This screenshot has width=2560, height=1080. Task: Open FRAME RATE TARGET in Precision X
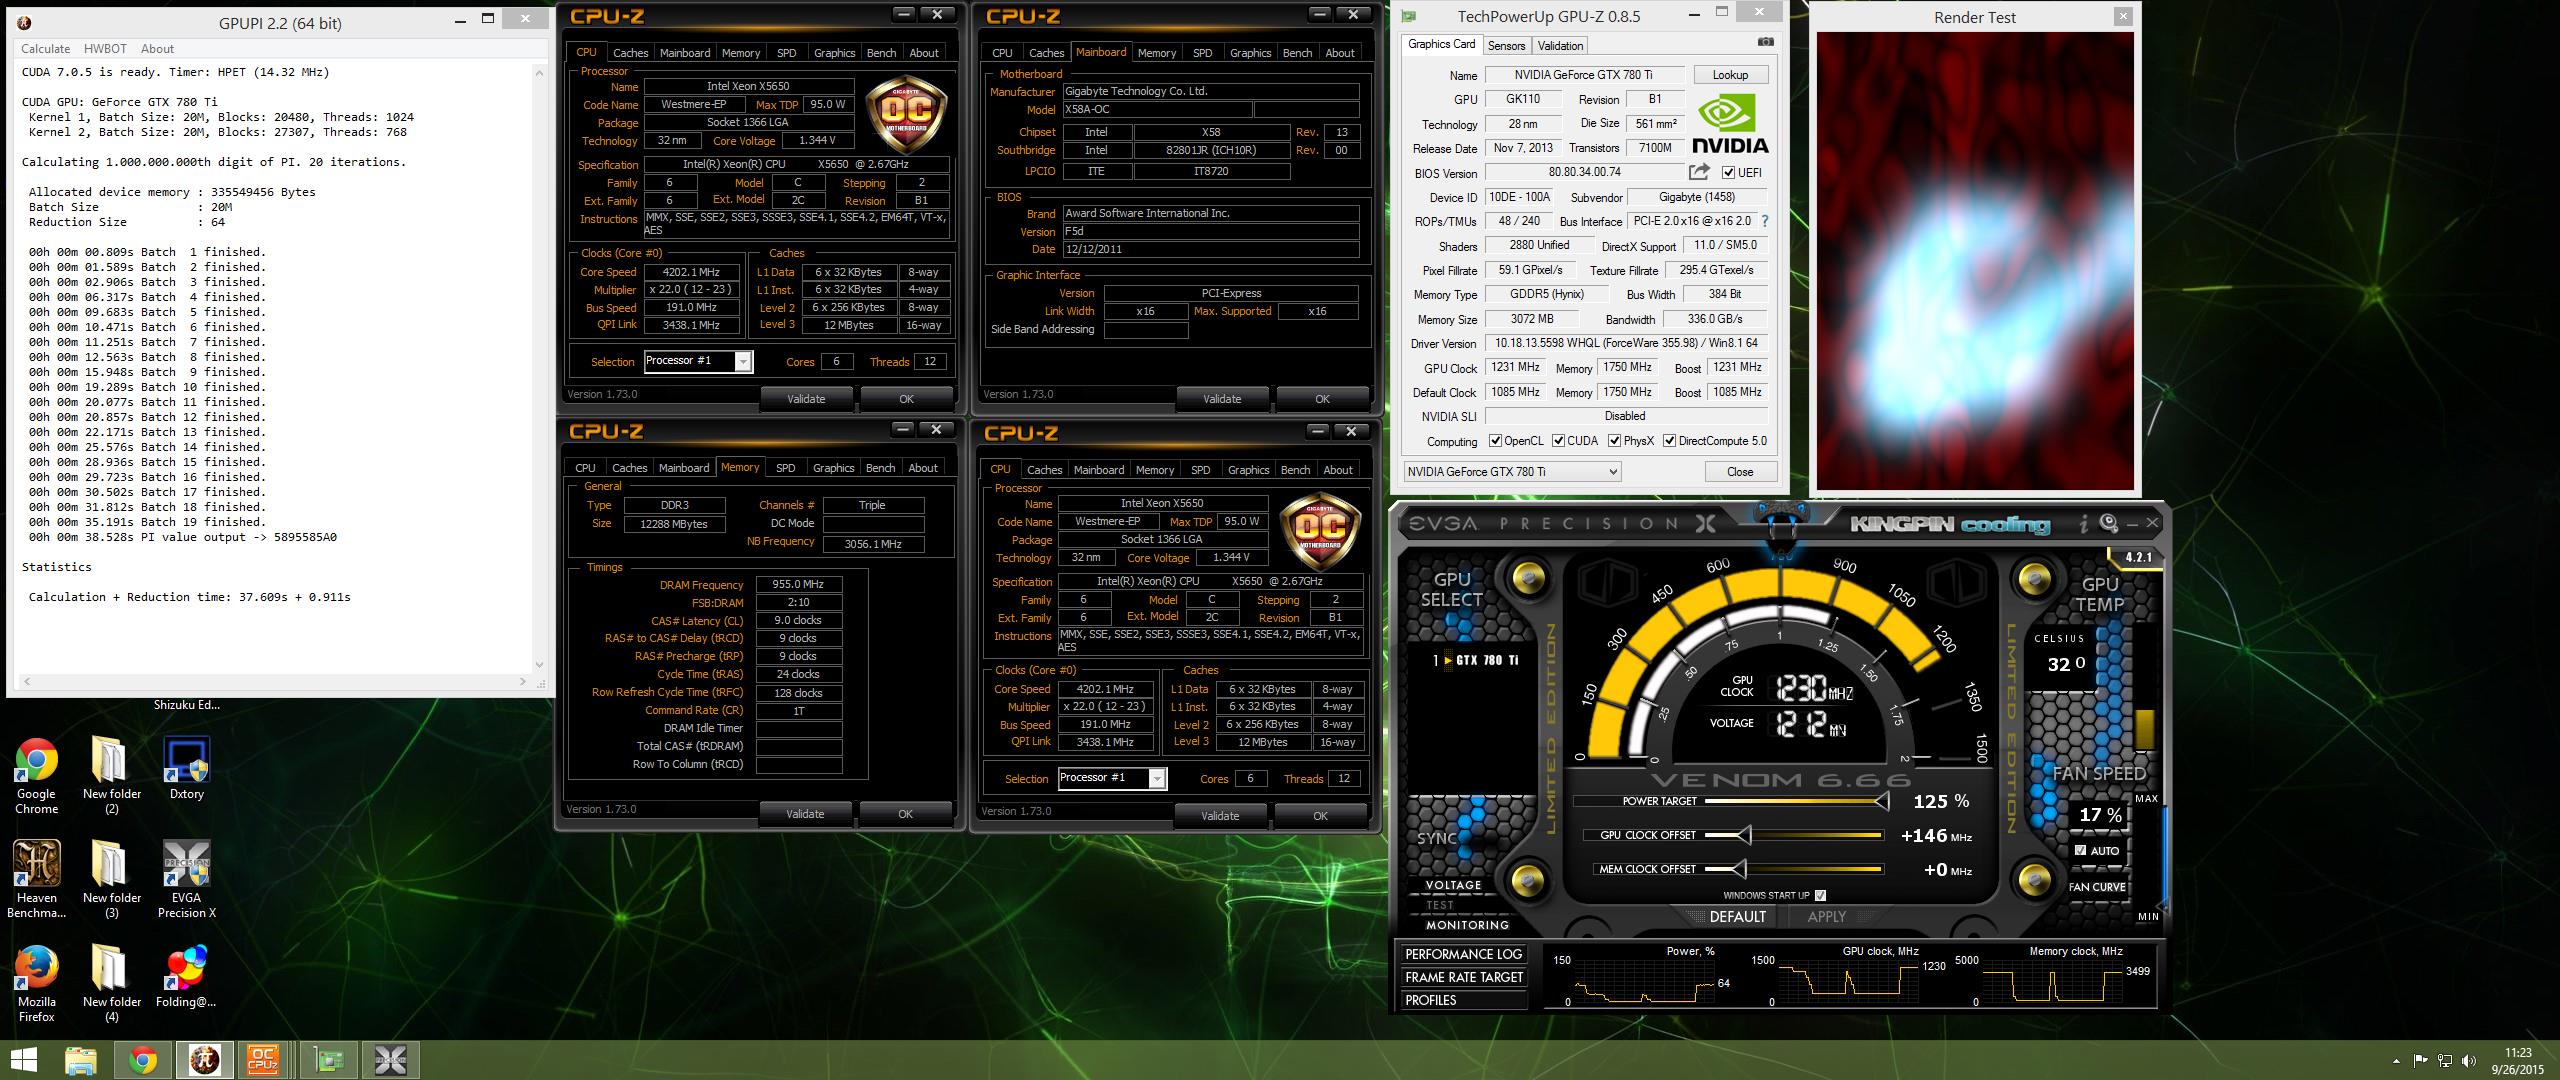[x=1463, y=977]
